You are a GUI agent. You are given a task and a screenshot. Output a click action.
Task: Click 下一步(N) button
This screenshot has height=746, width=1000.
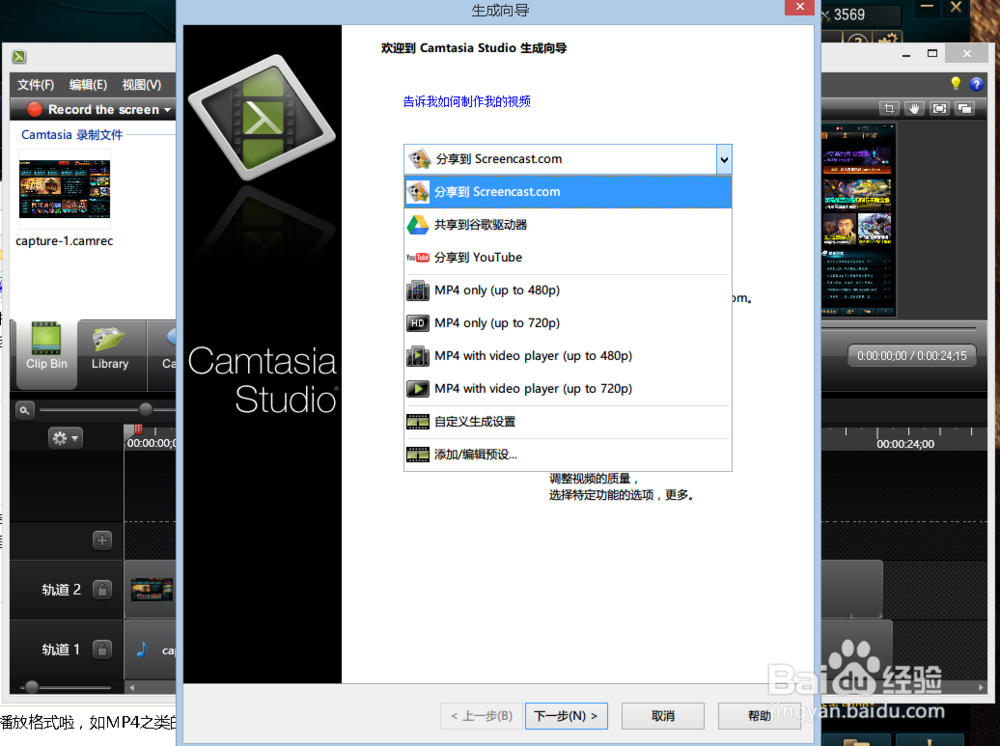pyautogui.click(x=566, y=716)
